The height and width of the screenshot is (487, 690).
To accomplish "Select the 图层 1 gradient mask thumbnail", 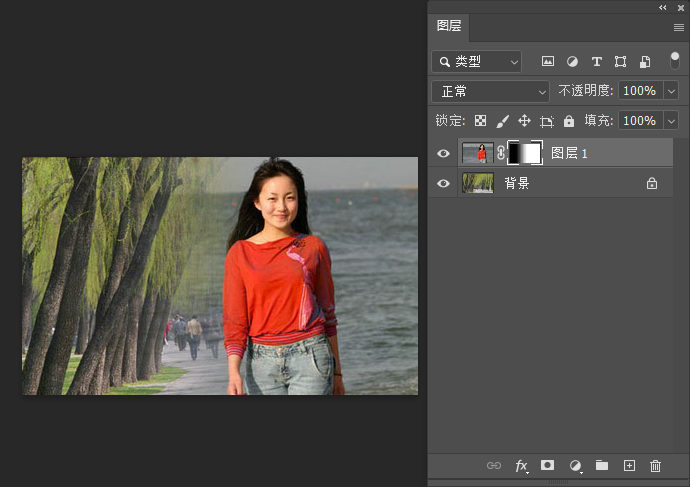I will click(525, 153).
